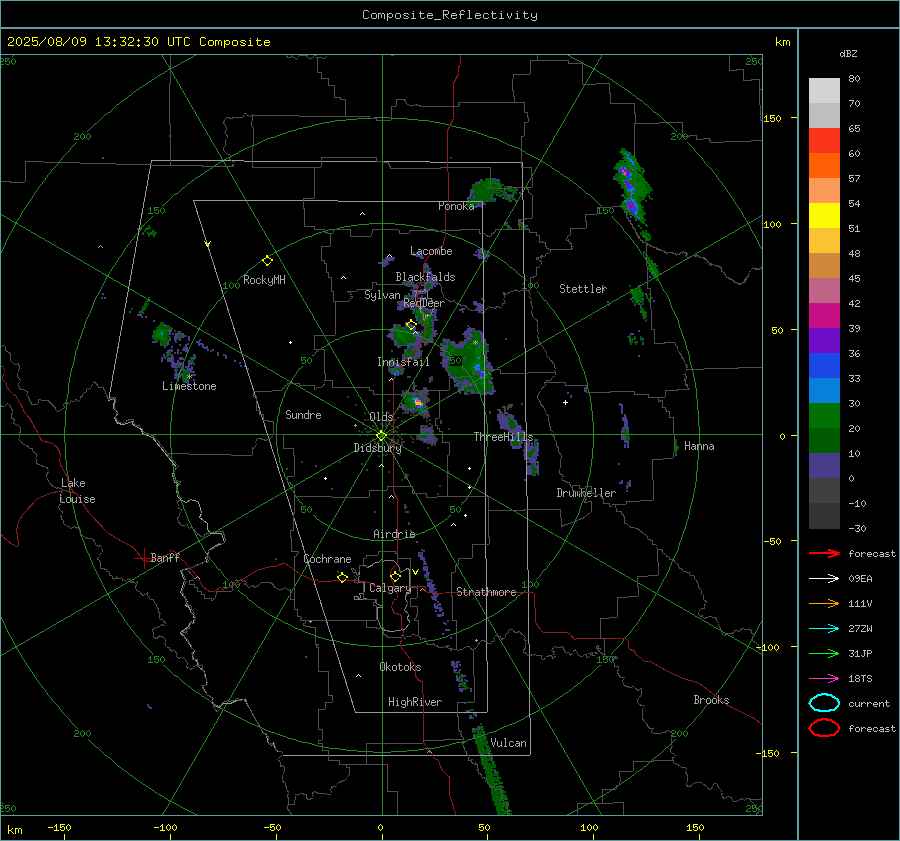Select the Vulcan label
The image size is (900, 841).
tap(508, 743)
